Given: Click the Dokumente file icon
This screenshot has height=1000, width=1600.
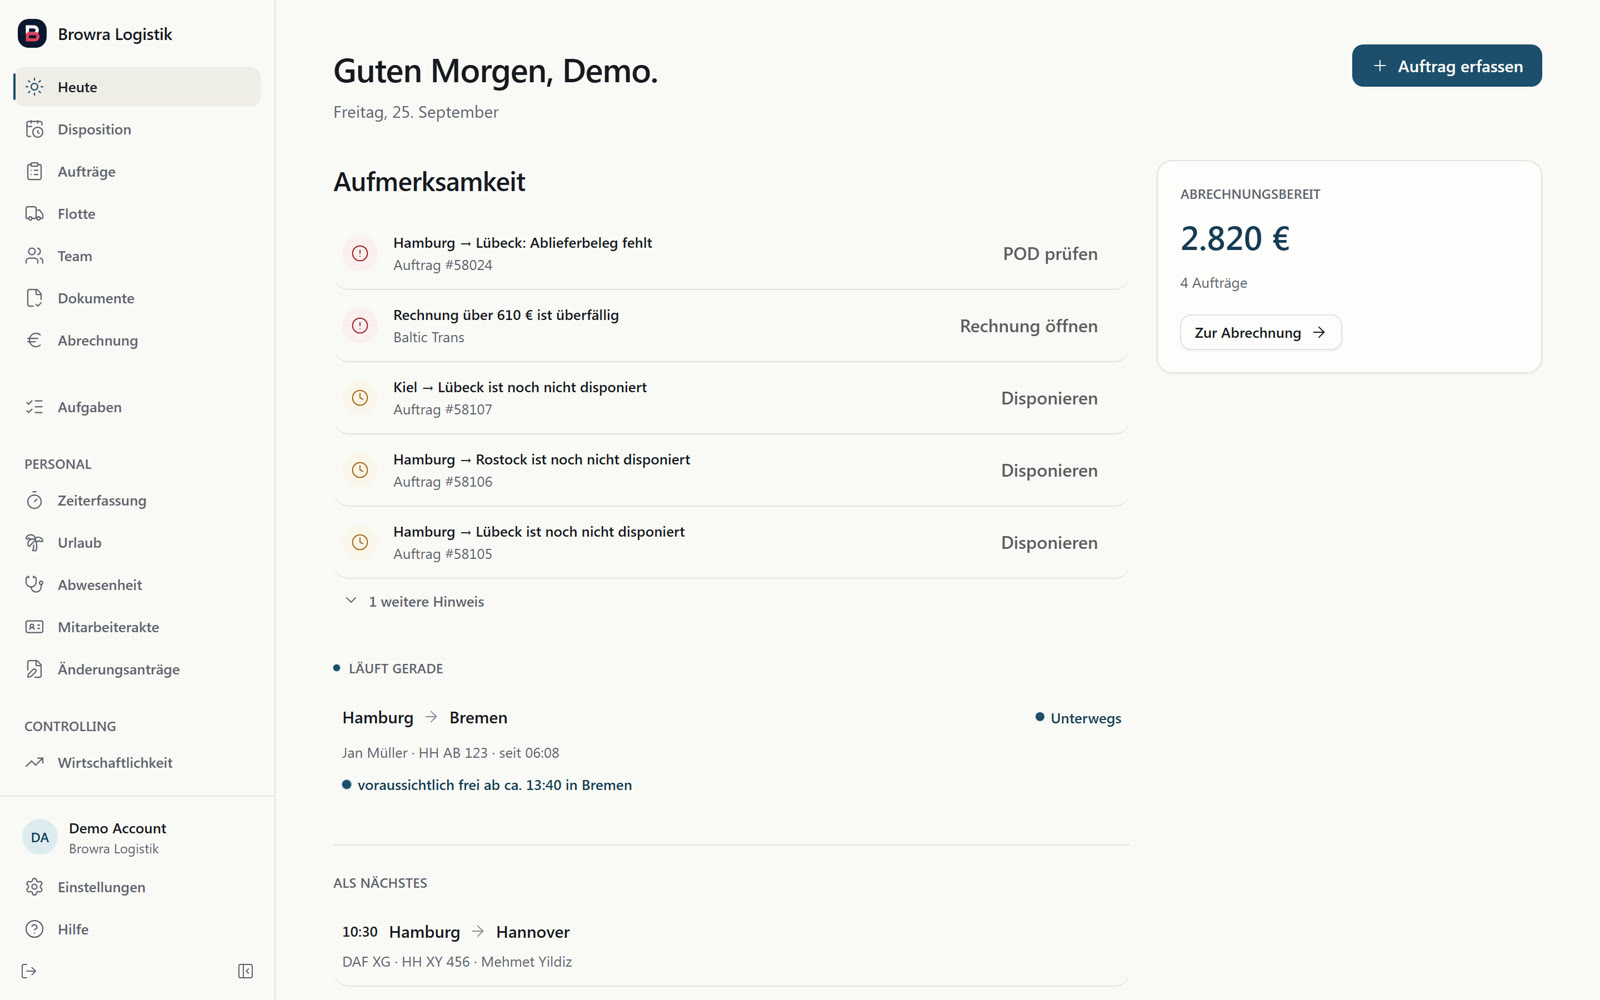Looking at the screenshot, I should click(x=35, y=298).
